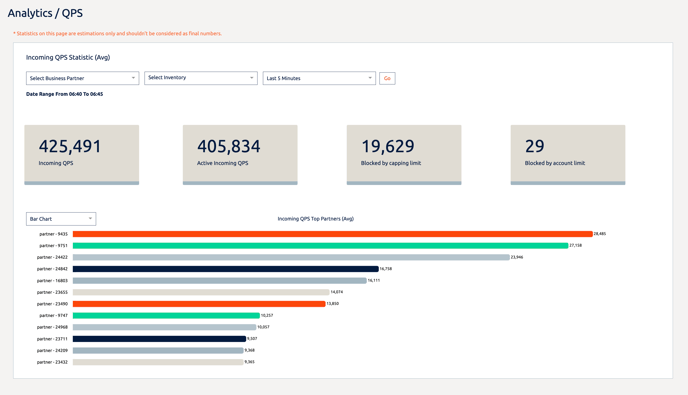Click the 10,057 bar value label
688x395 pixels.
pyautogui.click(x=263, y=327)
